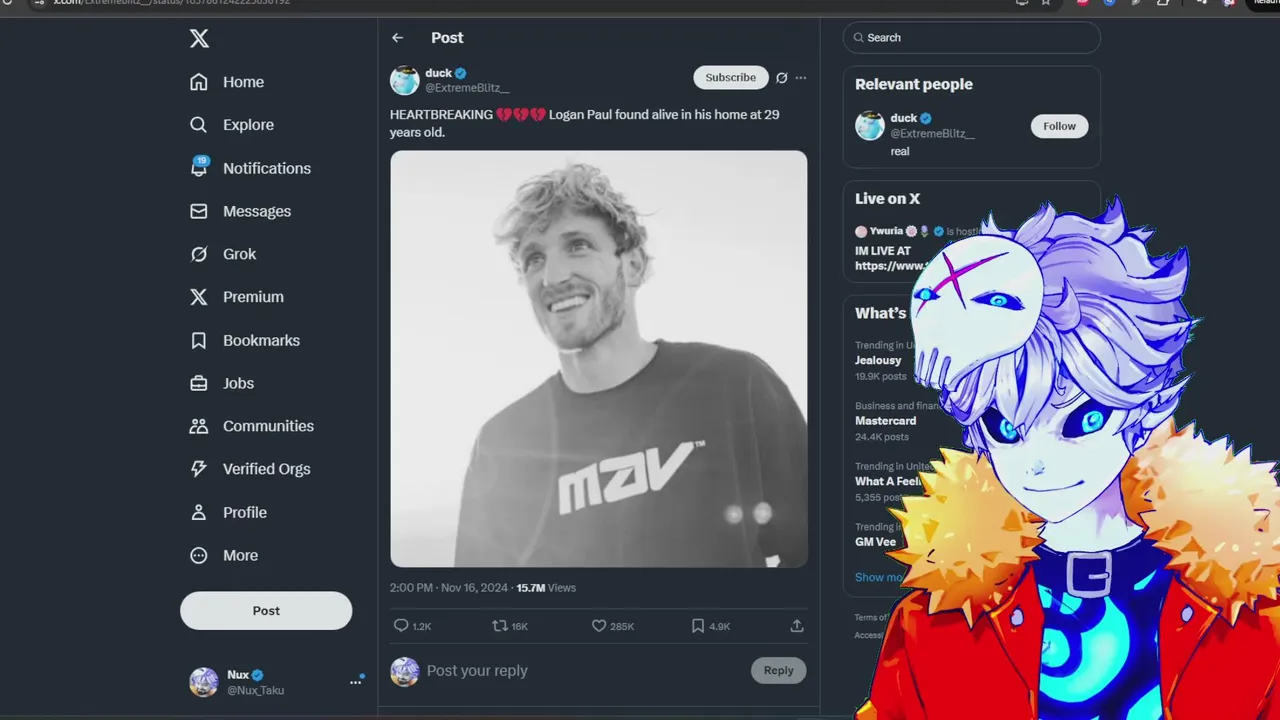
Task: Follow duck in Relevant people
Action: [x=1059, y=126]
